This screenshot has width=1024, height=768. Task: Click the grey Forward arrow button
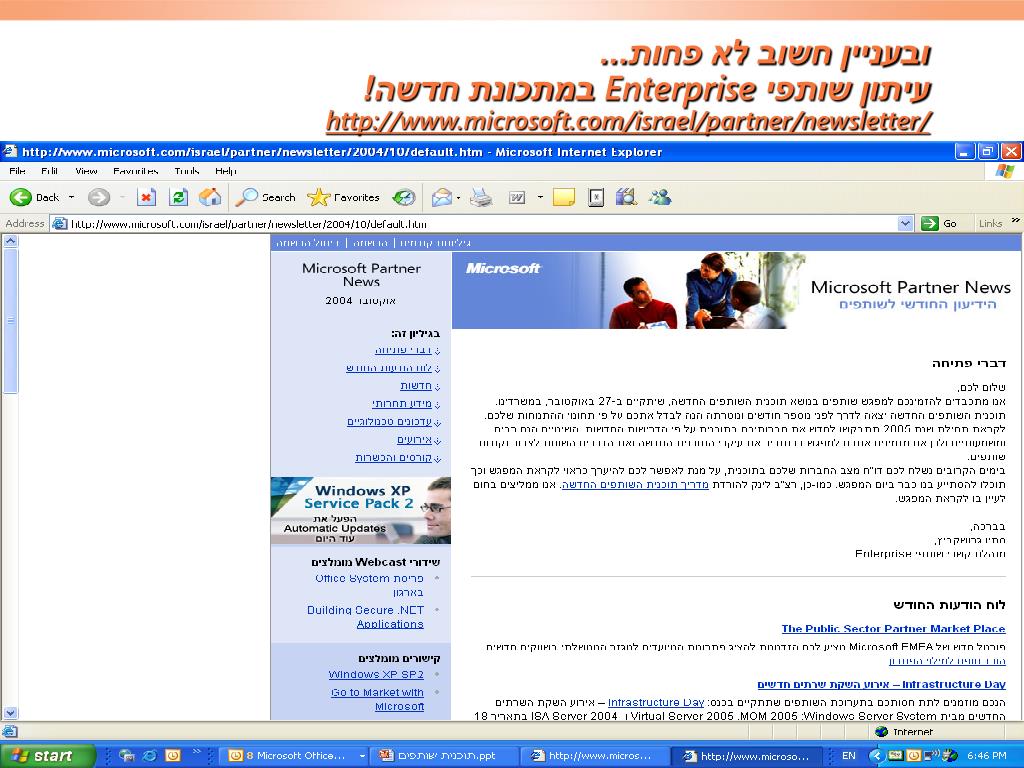click(99, 197)
